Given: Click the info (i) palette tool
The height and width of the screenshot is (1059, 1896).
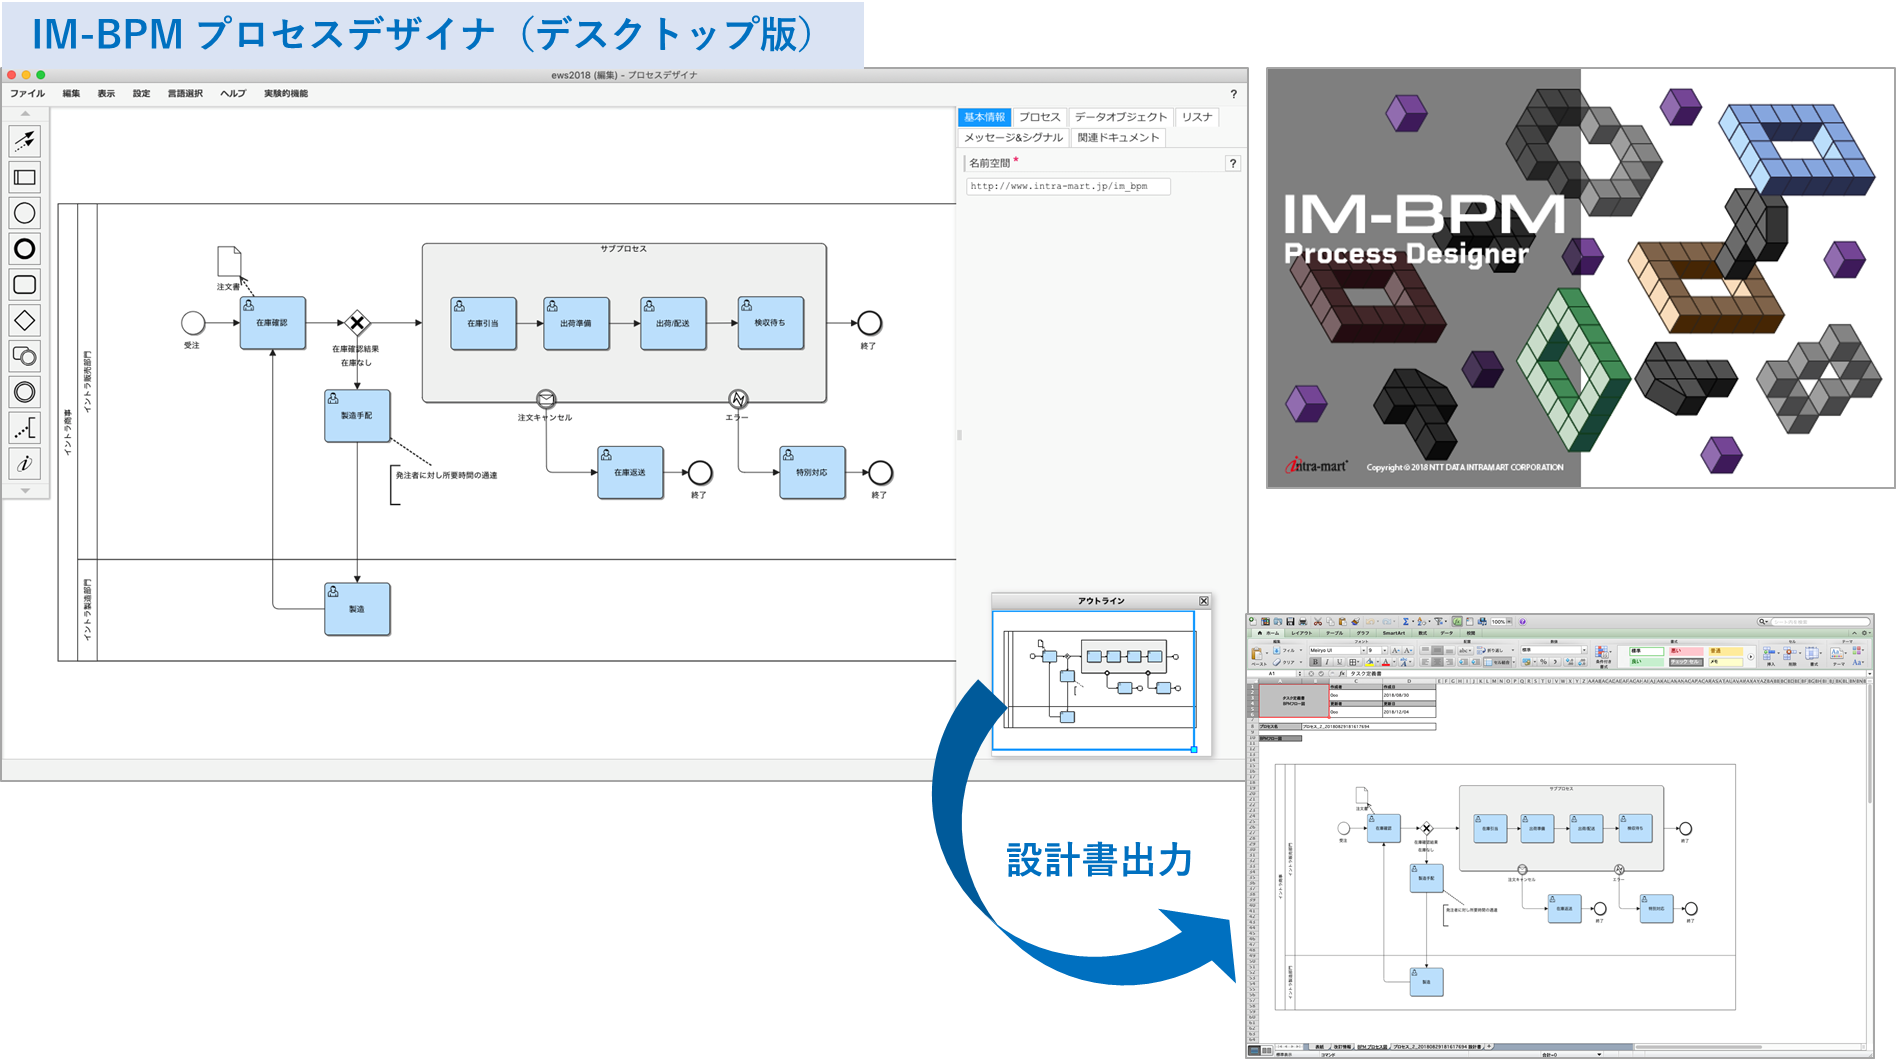Looking at the screenshot, I should [25, 463].
